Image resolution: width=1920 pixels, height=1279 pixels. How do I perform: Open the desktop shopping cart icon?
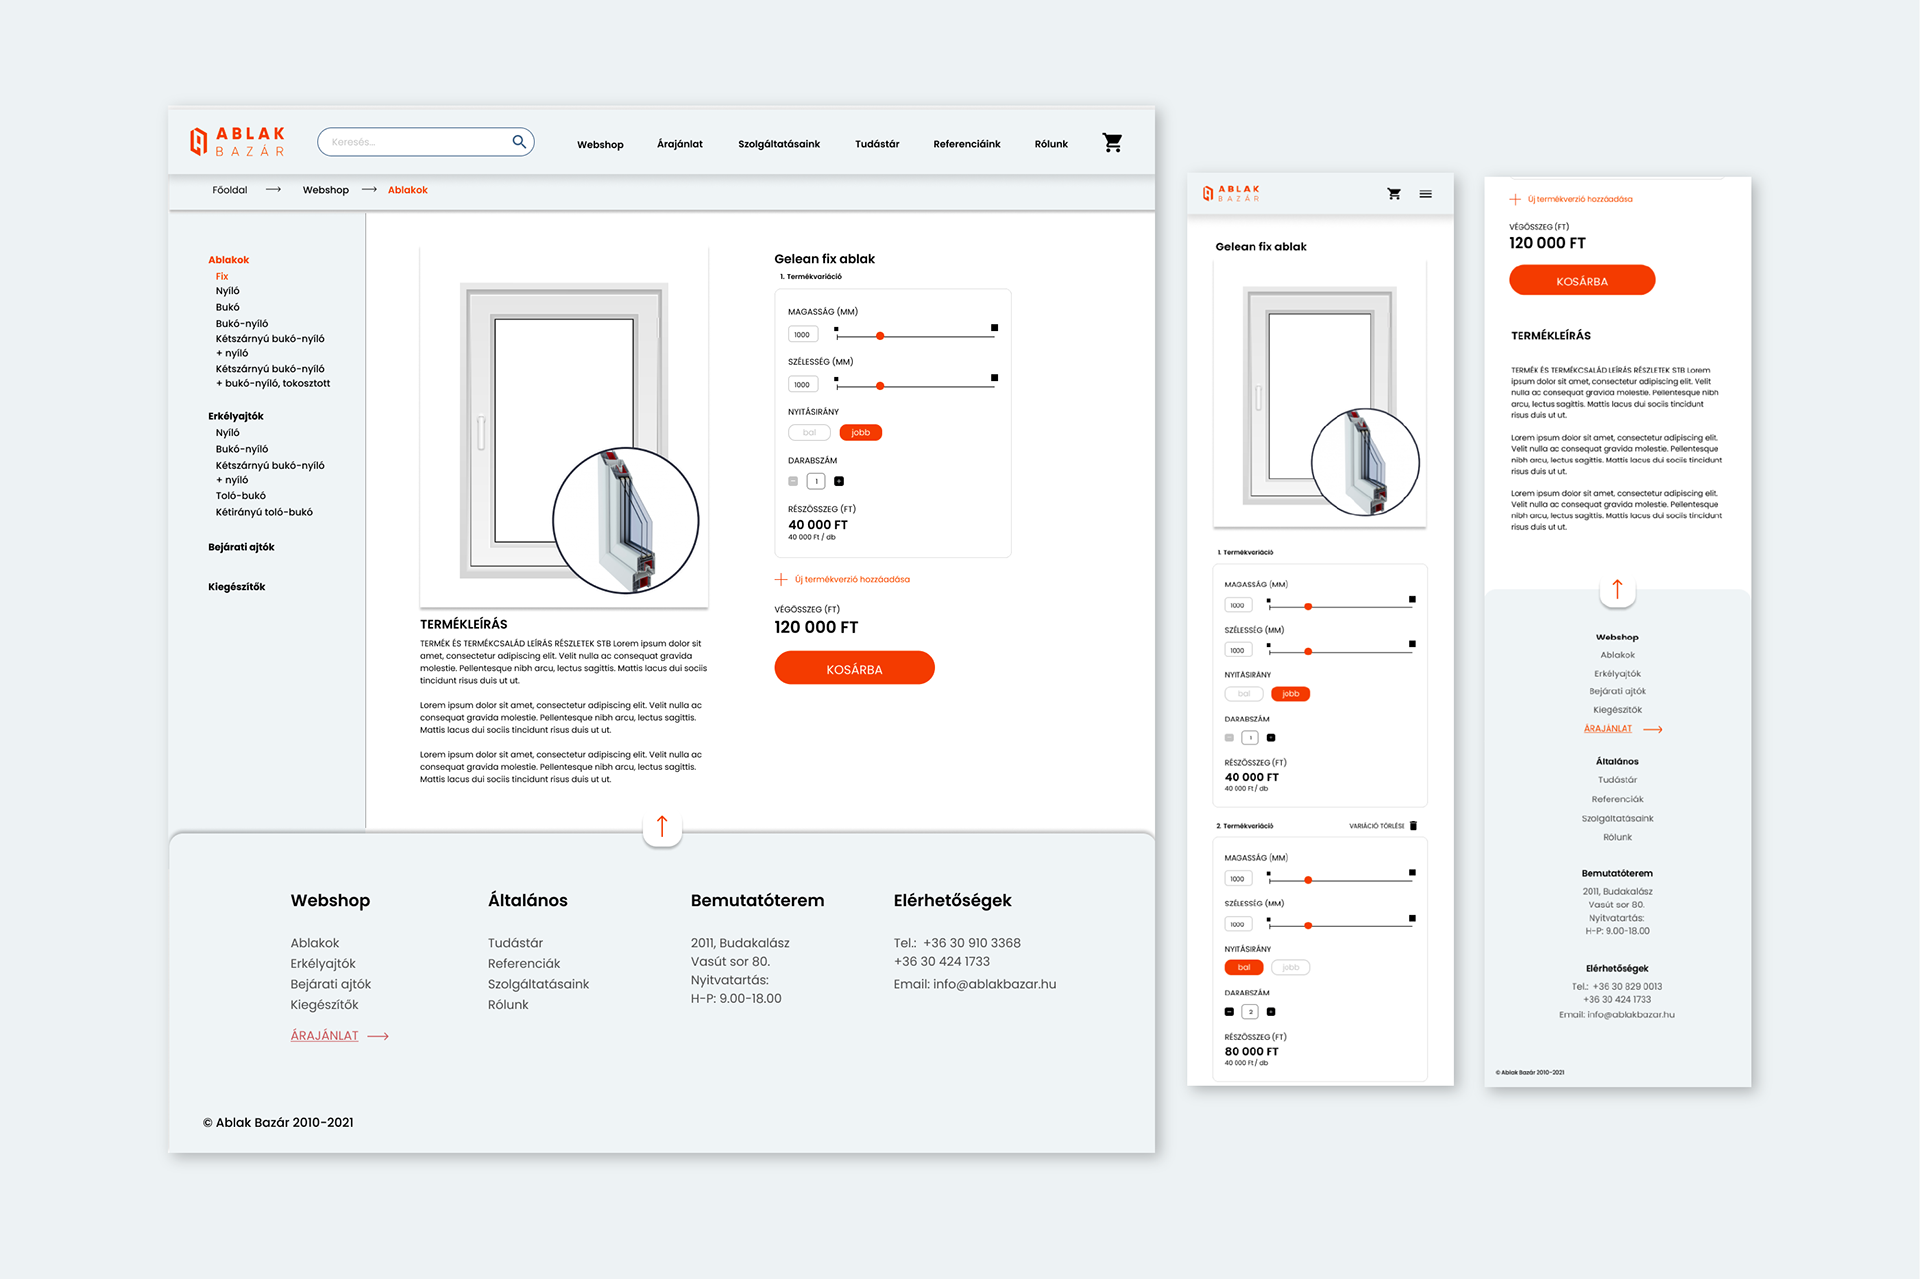(1112, 143)
